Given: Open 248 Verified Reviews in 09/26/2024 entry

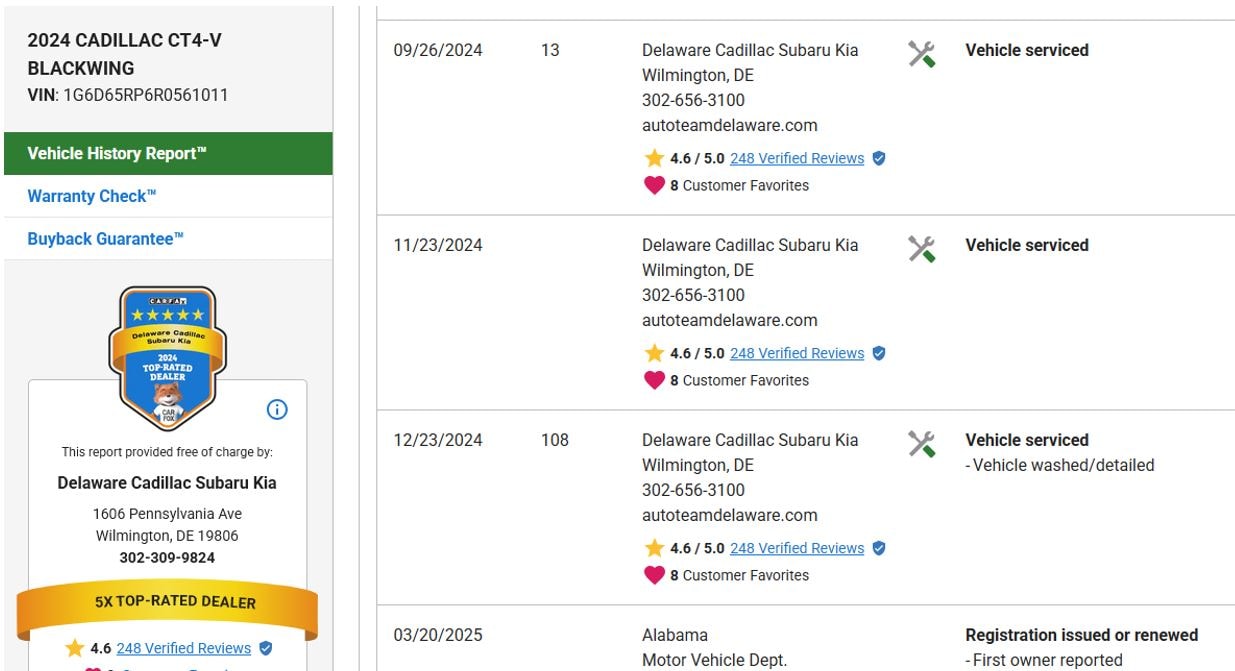Looking at the screenshot, I should pyautogui.click(x=796, y=158).
